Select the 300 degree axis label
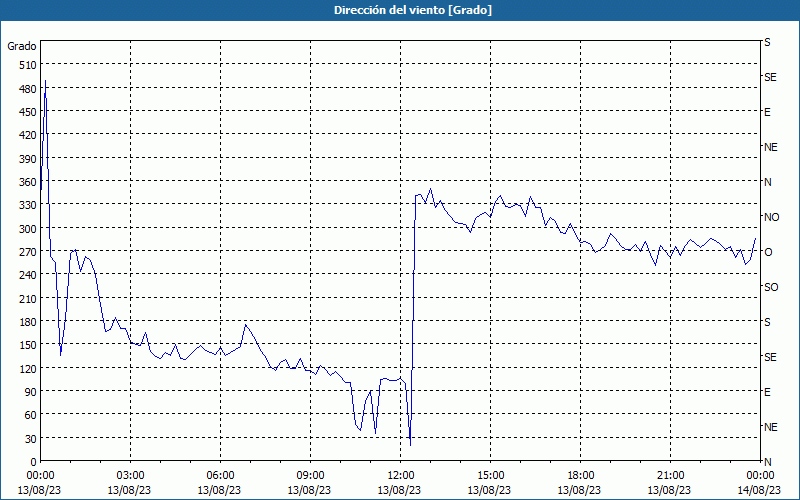The image size is (800, 500). point(28,229)
